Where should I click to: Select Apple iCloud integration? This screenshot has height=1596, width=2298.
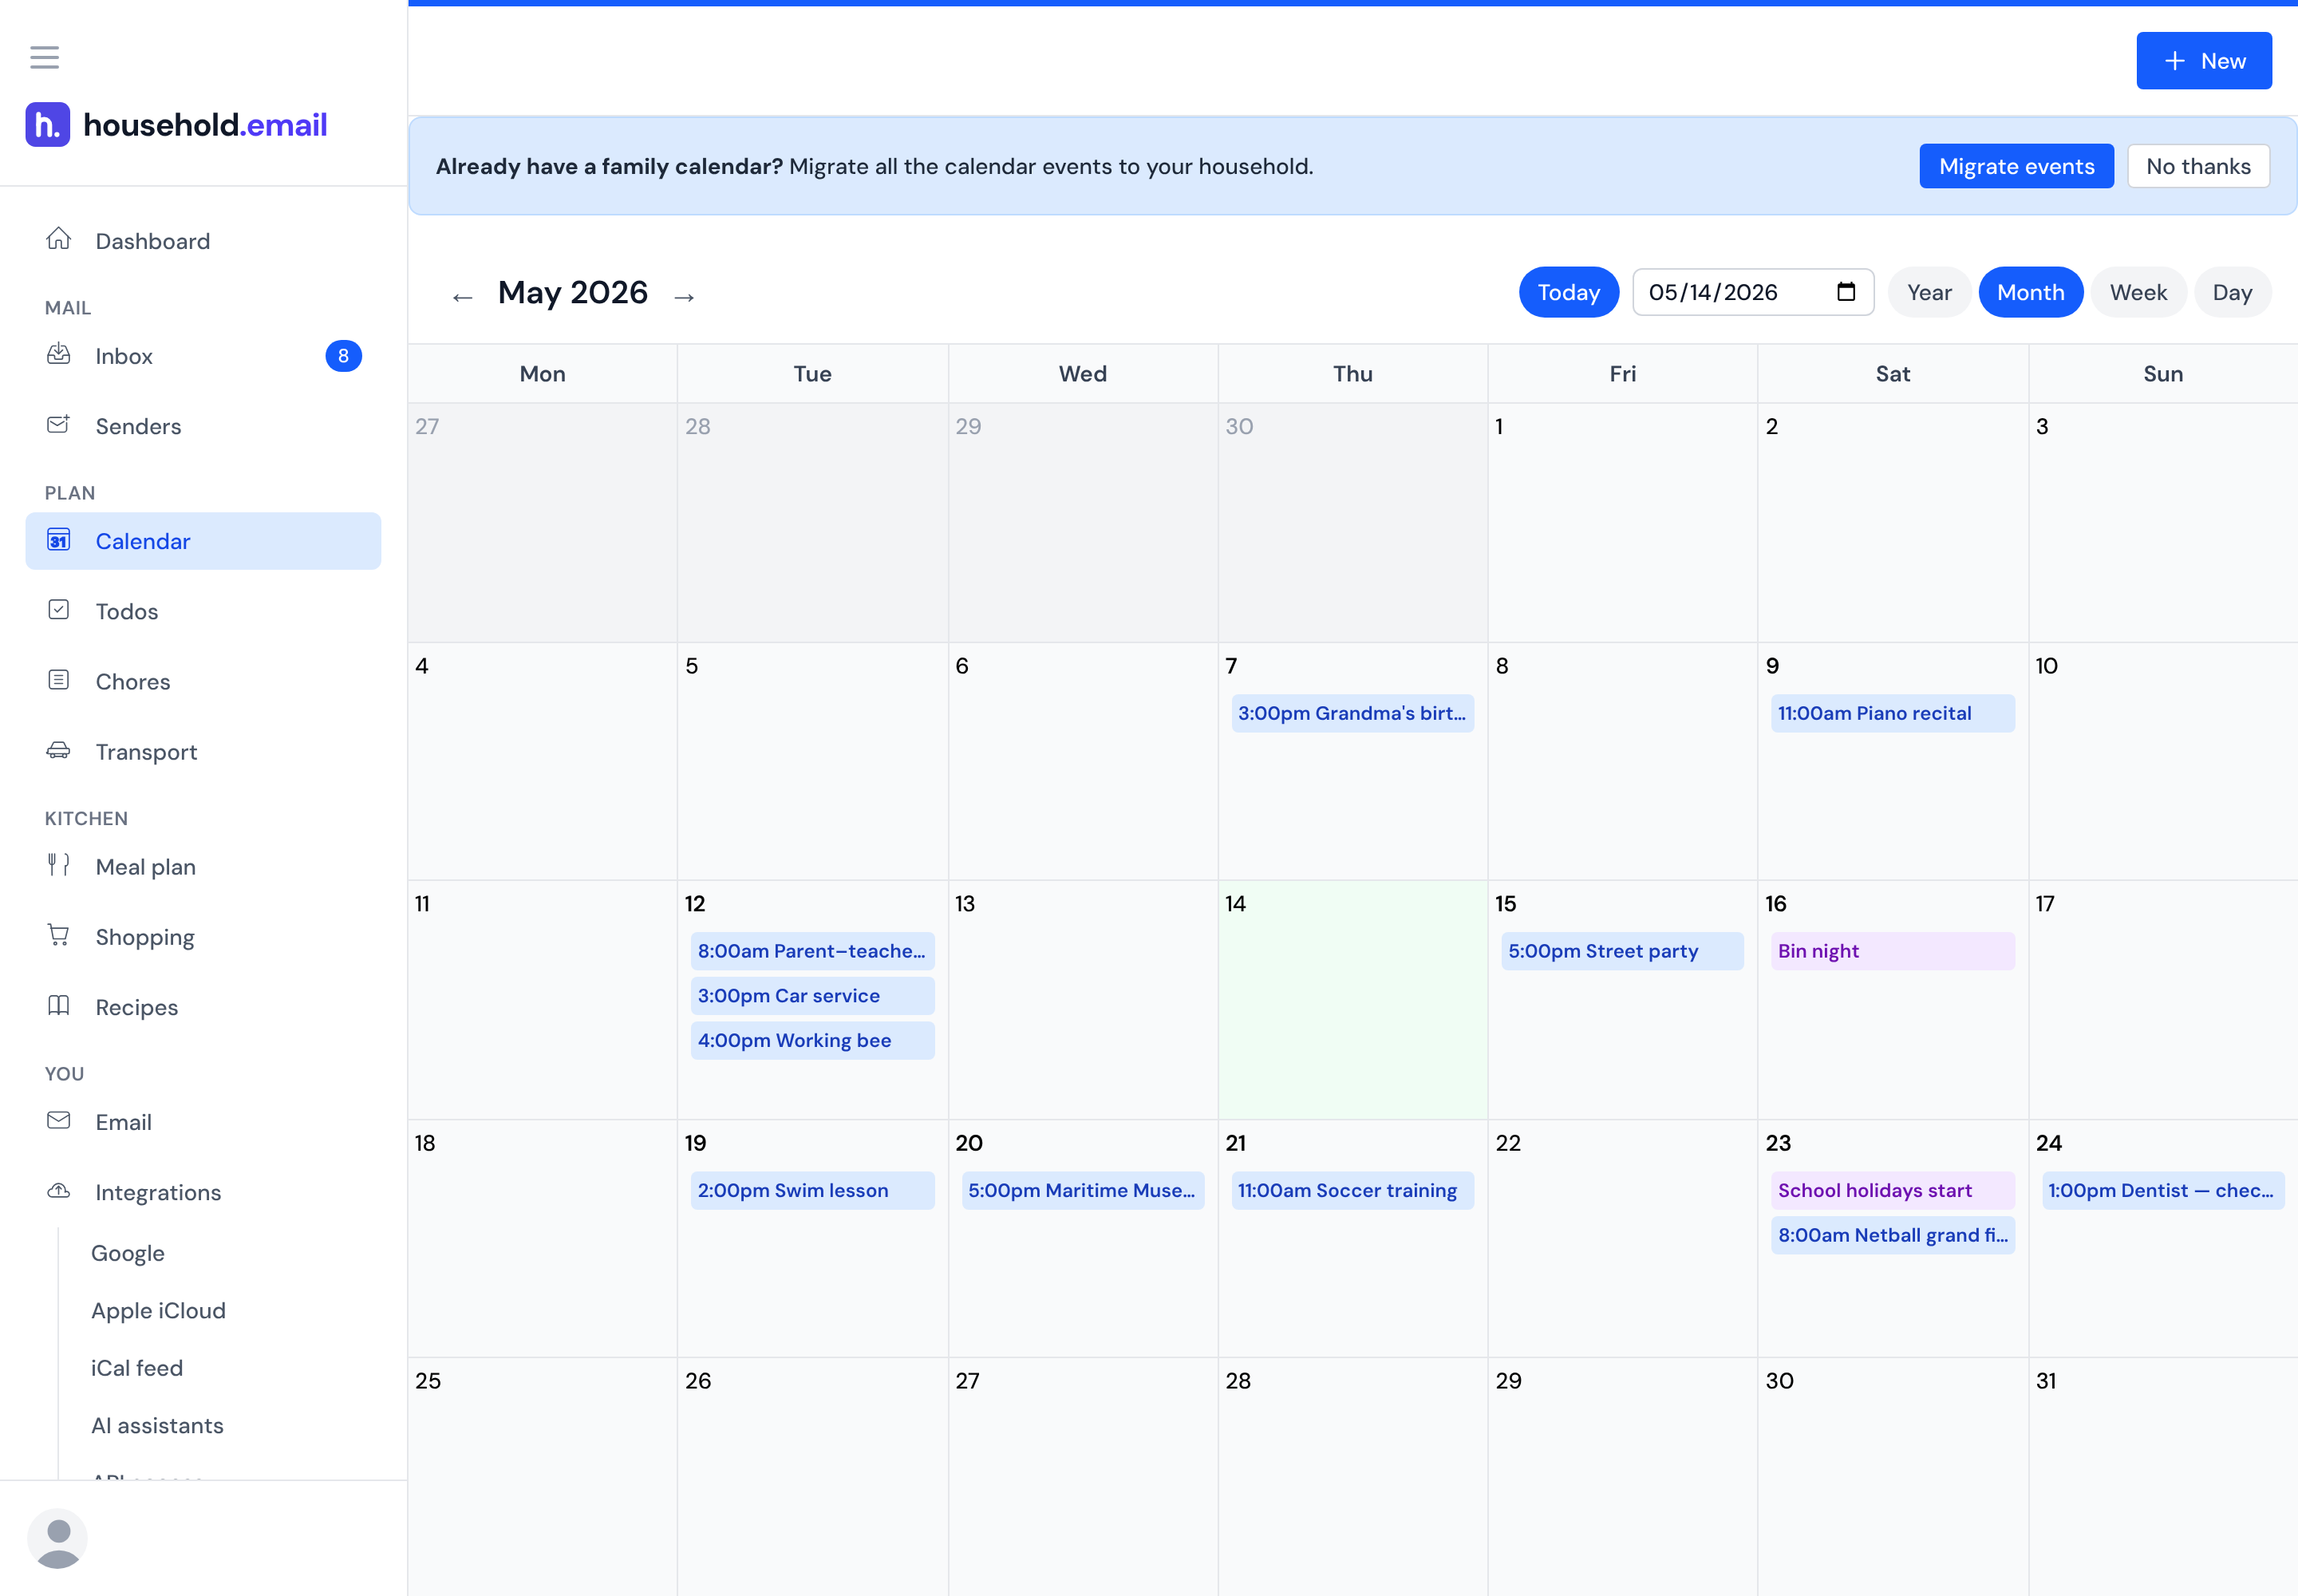pyautogui.click(x=158, y=1310)
